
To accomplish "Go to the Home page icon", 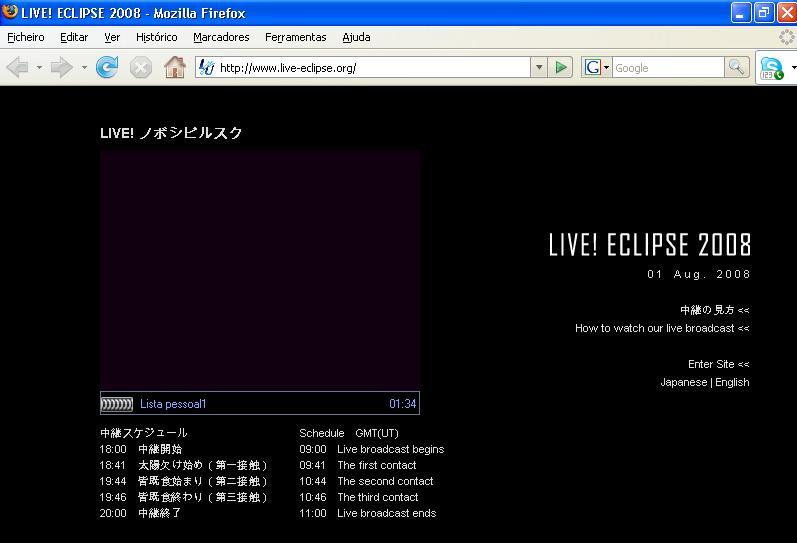I will (x=174, y=67).
